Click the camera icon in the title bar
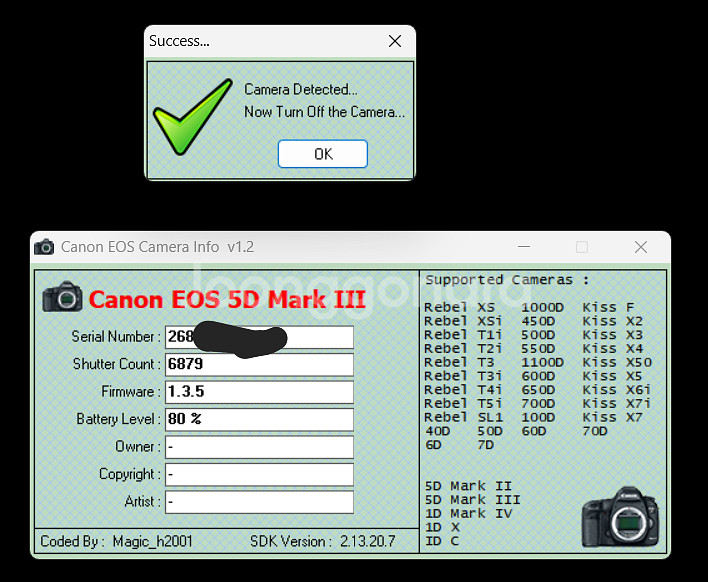This screenshot has height=582, width=708. point(44,247)
